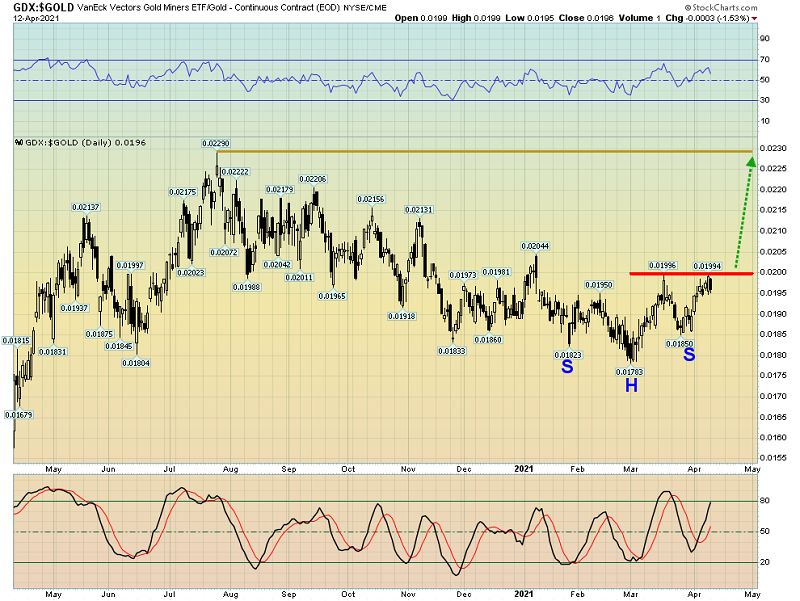
Task: Click the 0.02179 price label
Action: tap(280, 190)
